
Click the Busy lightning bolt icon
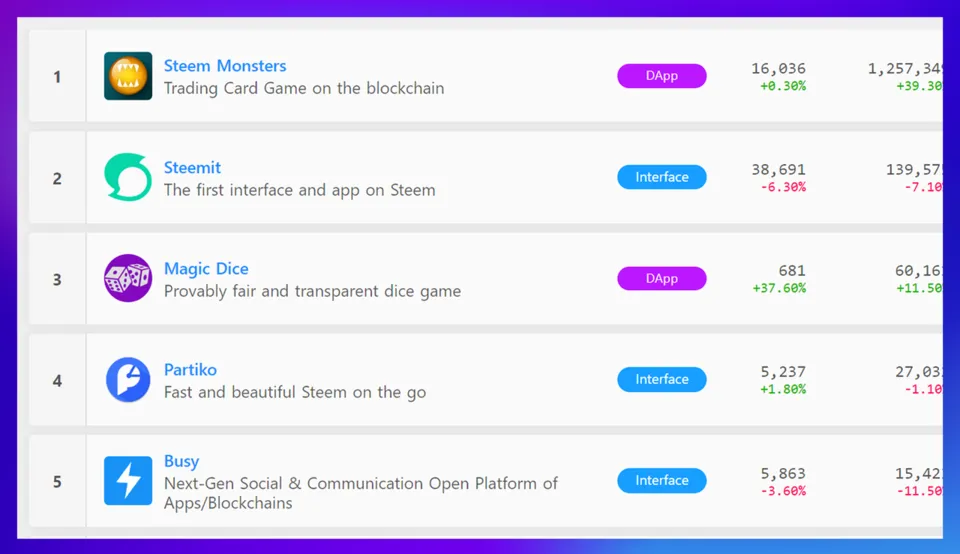(128, 481)
